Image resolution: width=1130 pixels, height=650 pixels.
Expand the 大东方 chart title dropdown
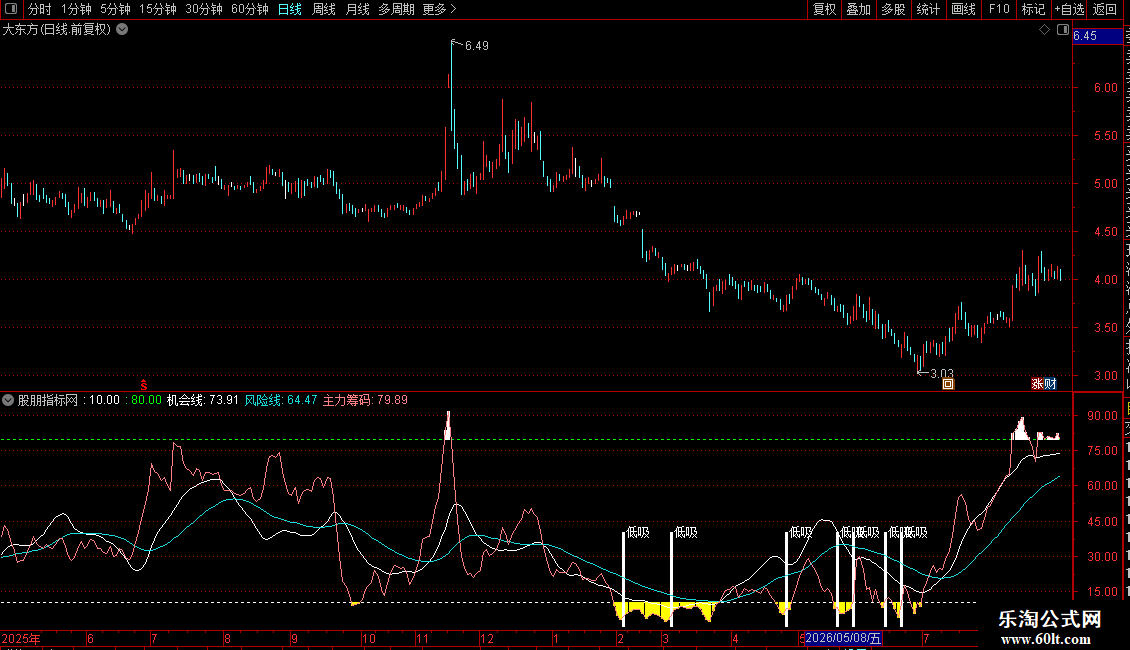[x=123, y=30]
